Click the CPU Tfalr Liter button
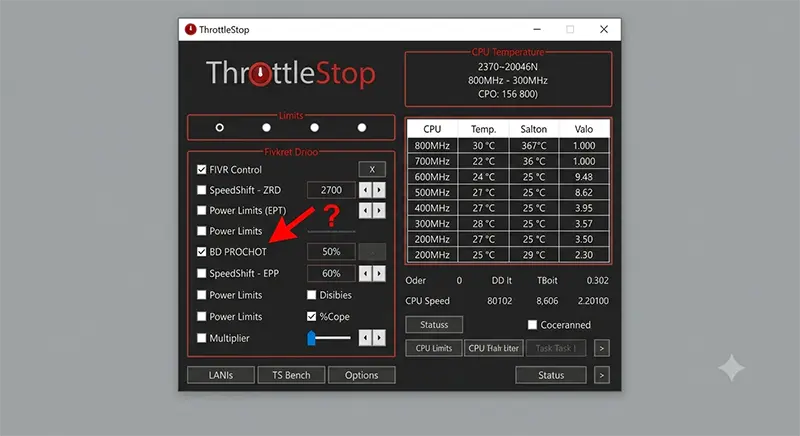 (x=493, y=348)
